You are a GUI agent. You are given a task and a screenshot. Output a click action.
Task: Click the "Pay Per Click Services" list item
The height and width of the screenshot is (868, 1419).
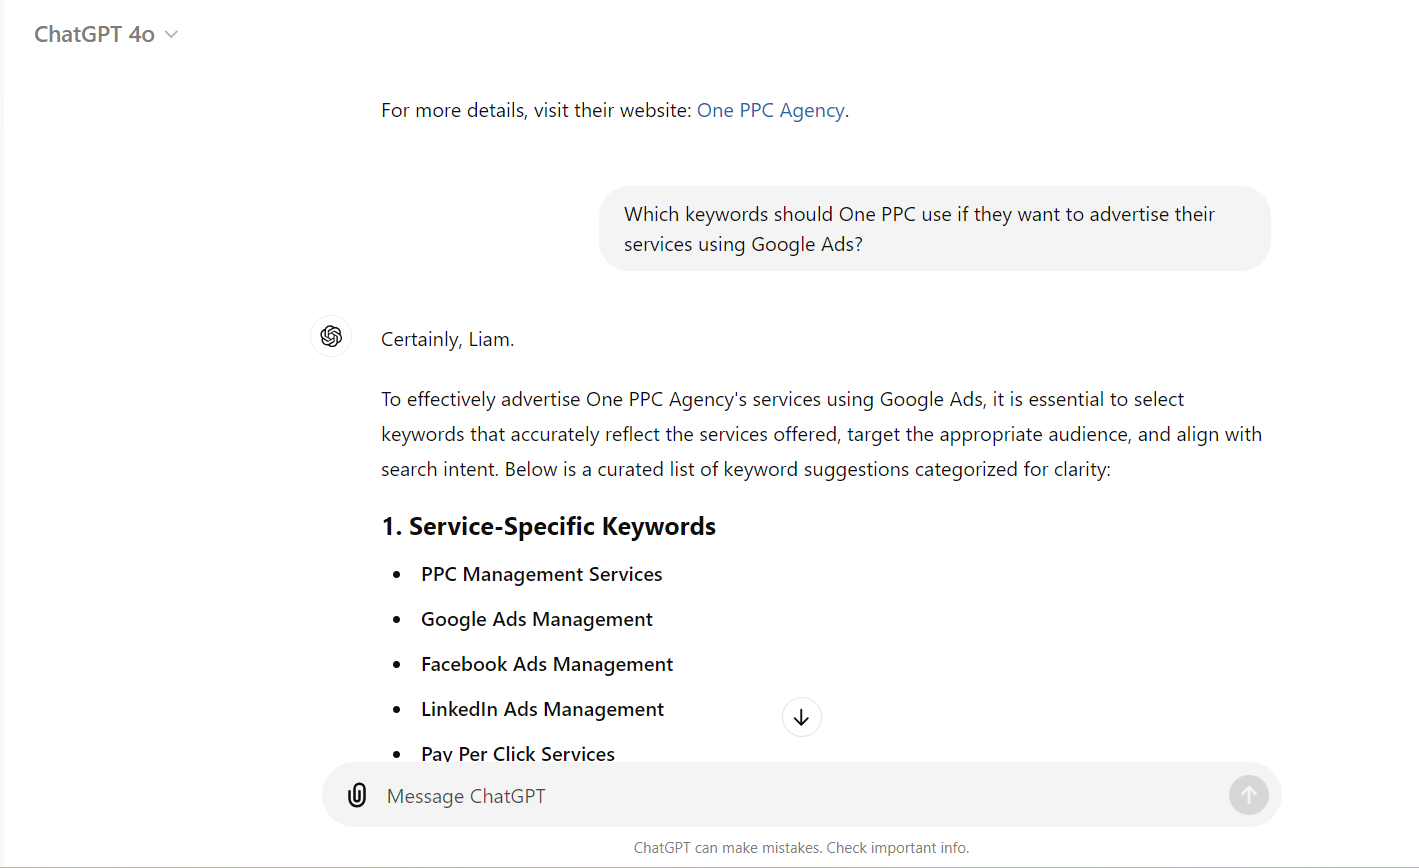point(518,754)
